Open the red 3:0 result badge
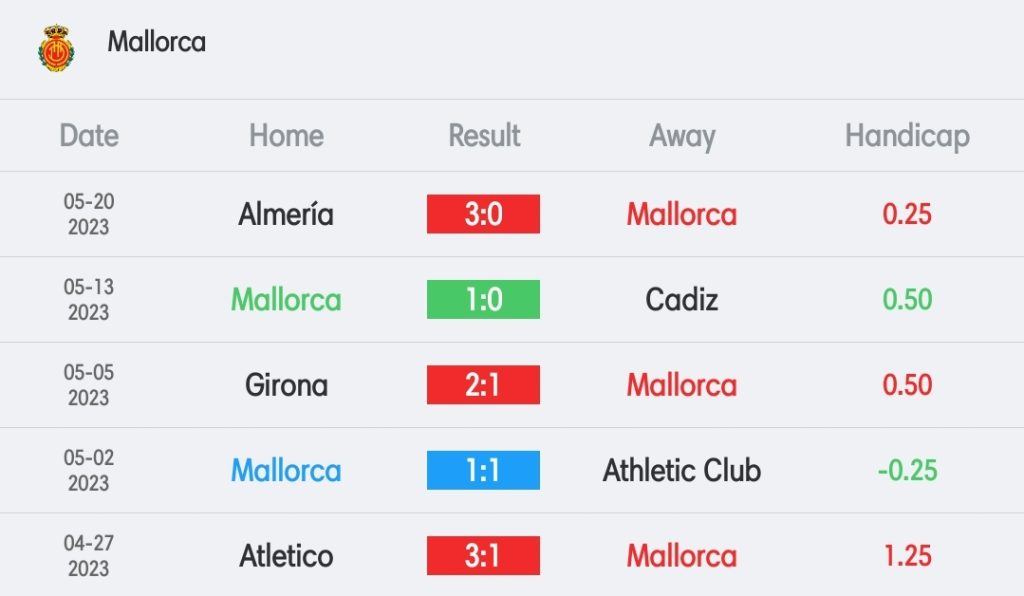Viewport: 1024px width, 596px height. pyautogui.click(x=483, y=214)
